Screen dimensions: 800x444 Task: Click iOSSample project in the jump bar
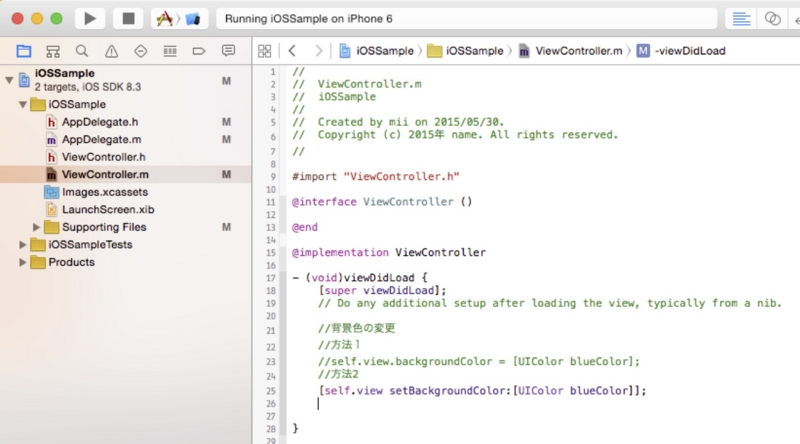[x=377, y=51]
